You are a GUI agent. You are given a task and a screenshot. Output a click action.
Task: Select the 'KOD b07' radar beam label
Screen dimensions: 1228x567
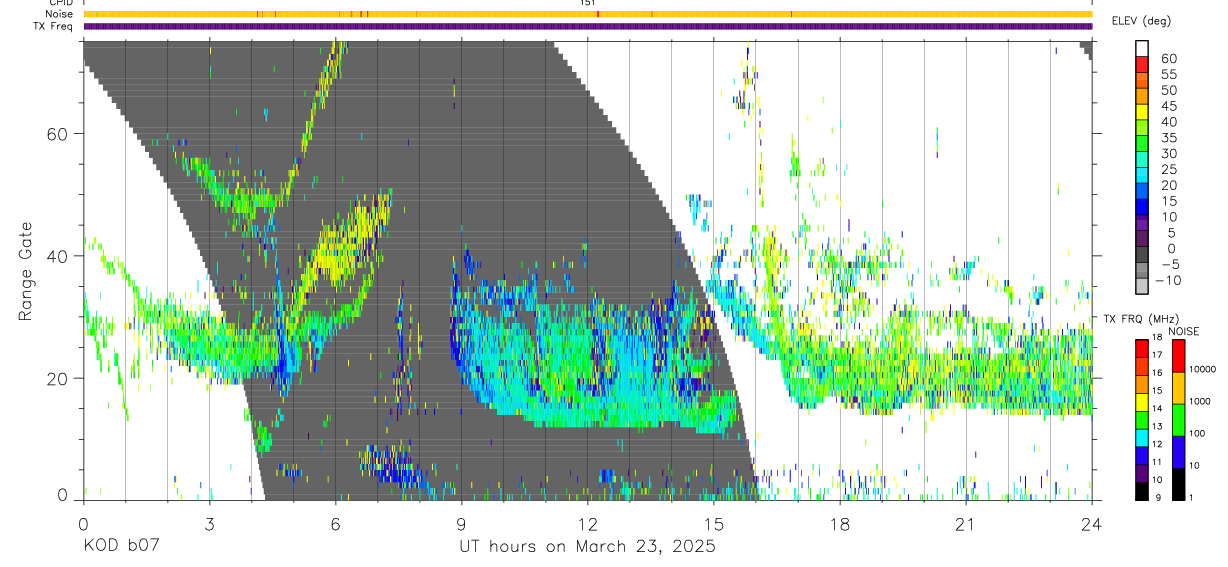point(120,547)
